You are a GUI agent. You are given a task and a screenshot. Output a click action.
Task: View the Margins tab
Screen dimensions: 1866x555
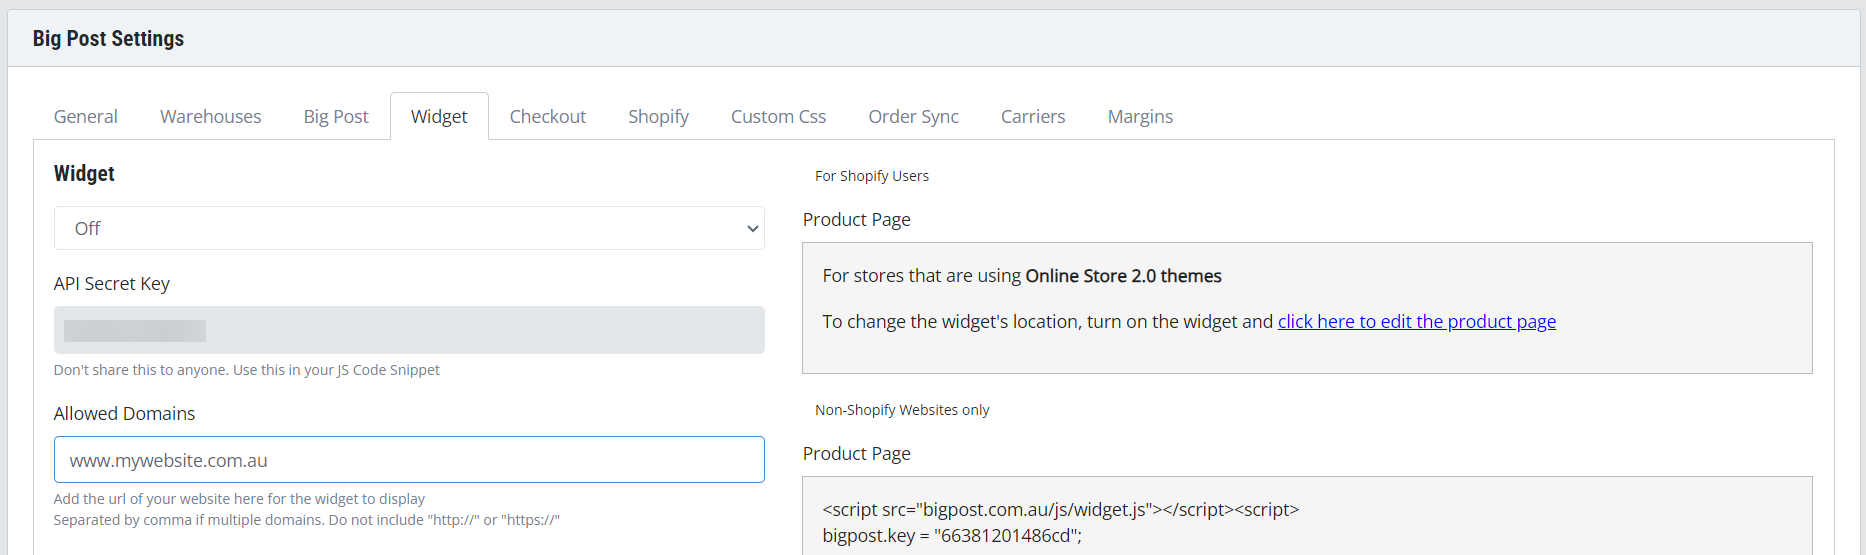[x=1140, y=117]
